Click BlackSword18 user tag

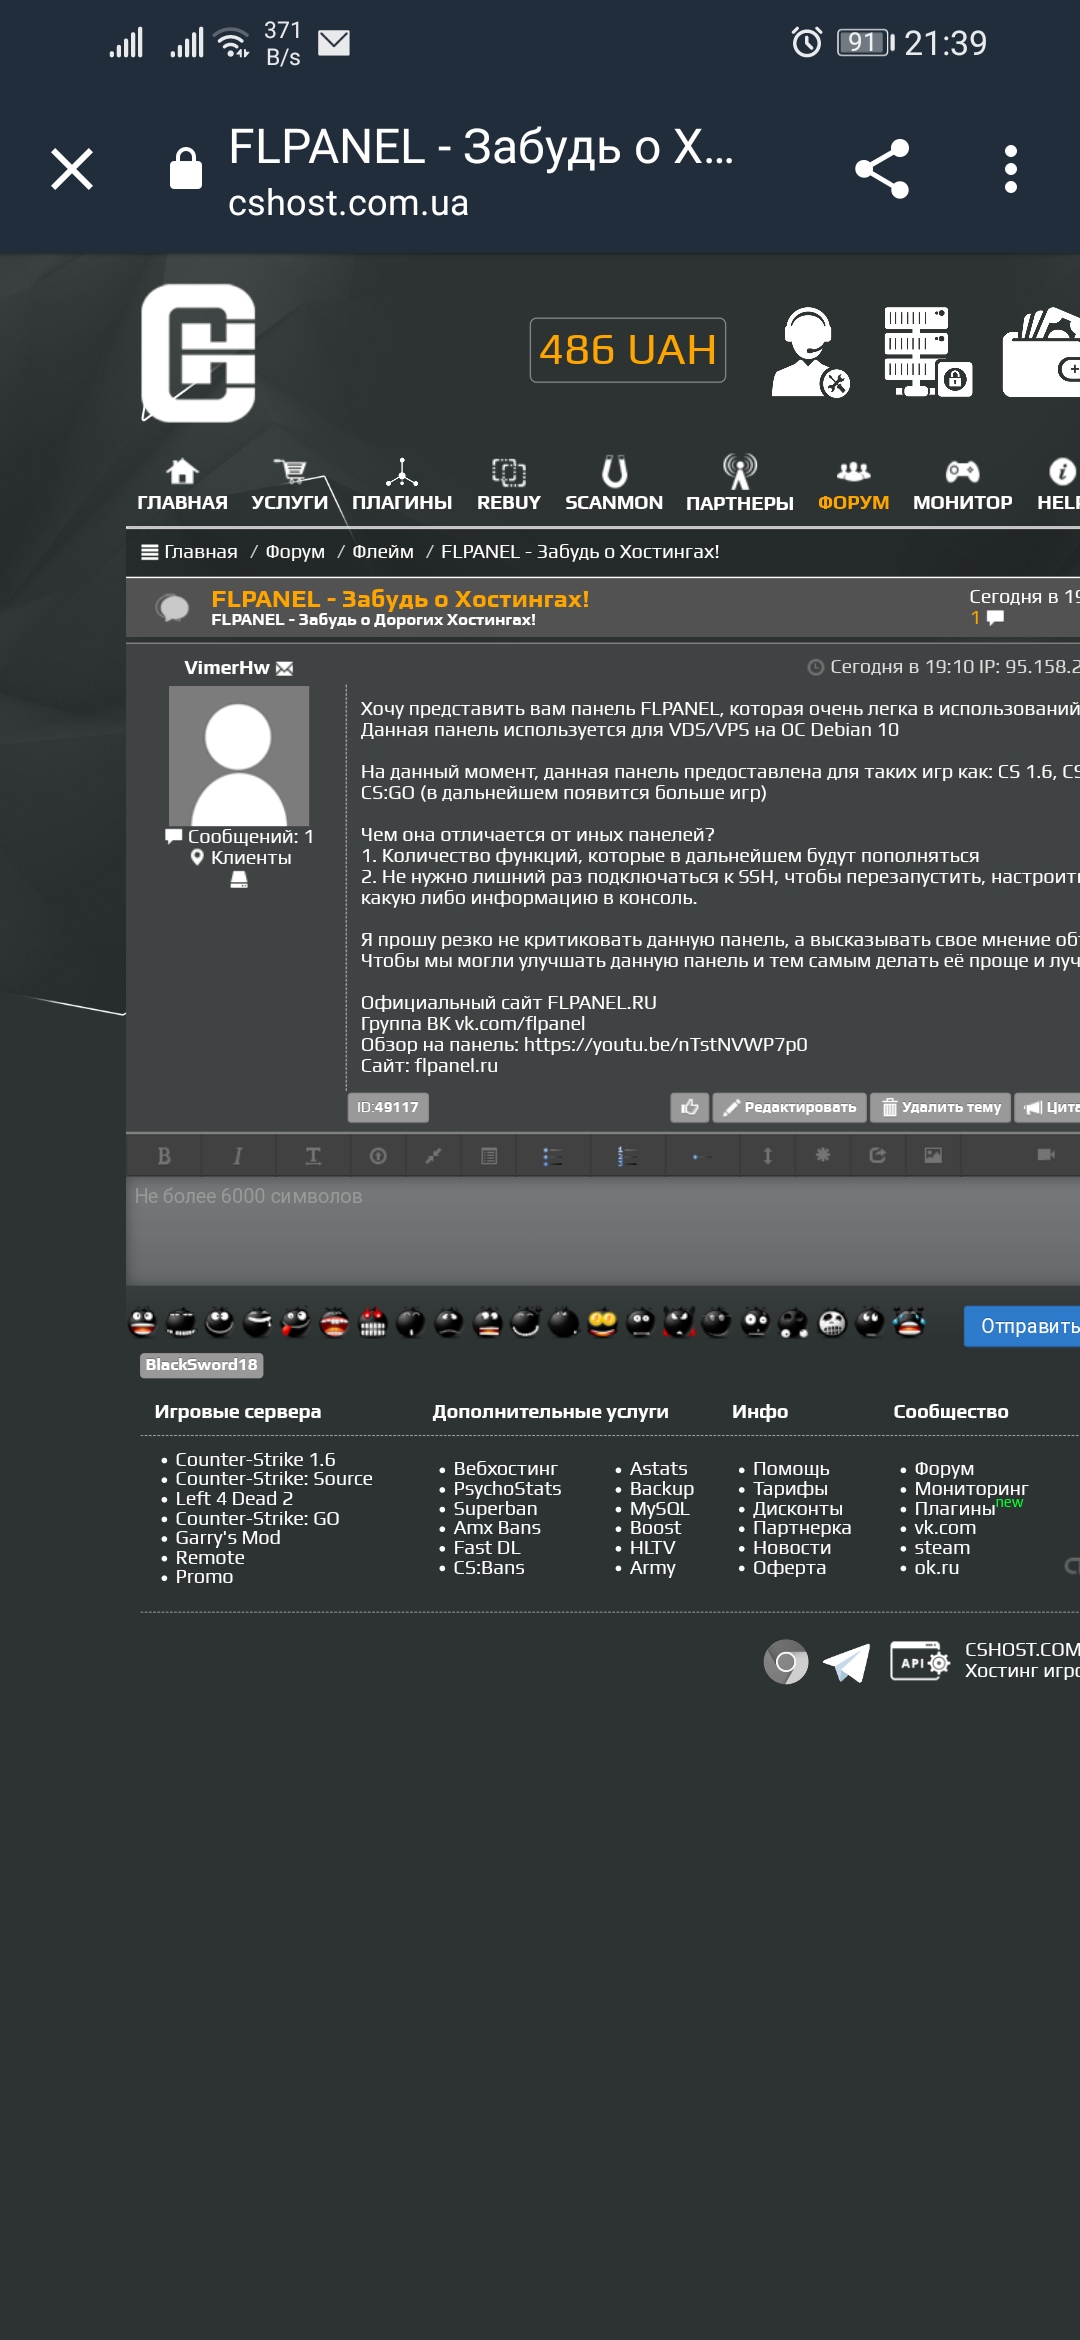201,1365
